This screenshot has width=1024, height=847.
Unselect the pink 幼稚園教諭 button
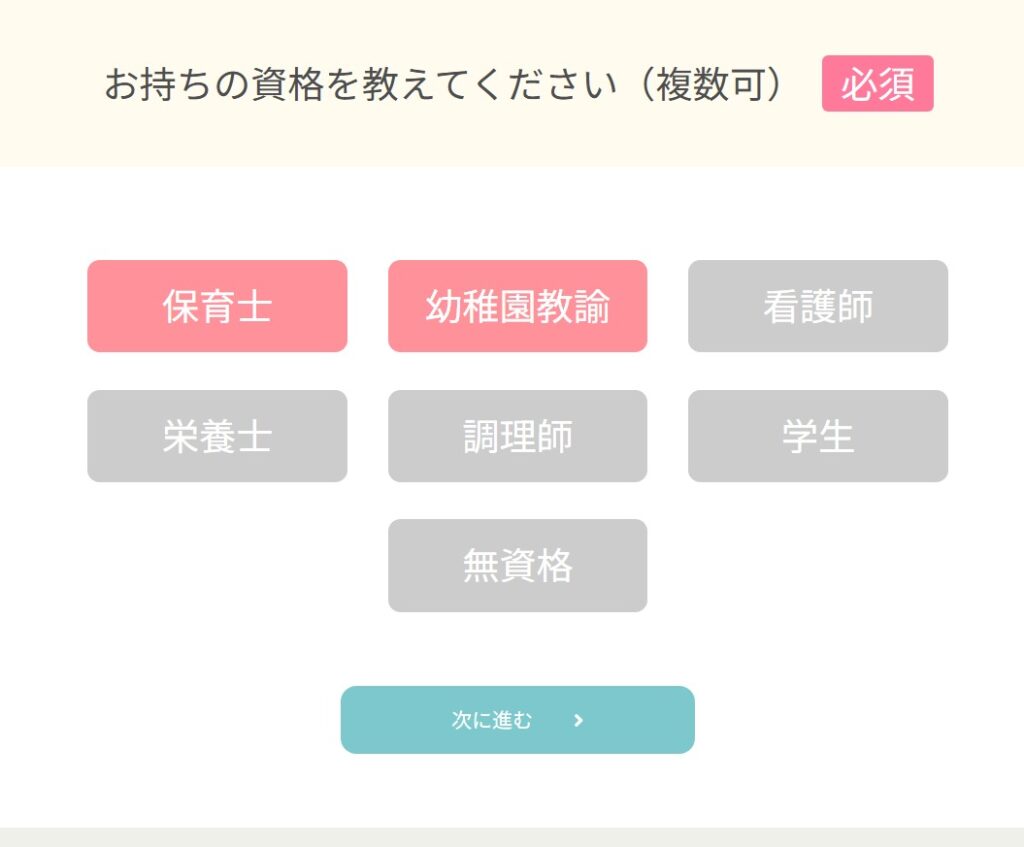517,306
